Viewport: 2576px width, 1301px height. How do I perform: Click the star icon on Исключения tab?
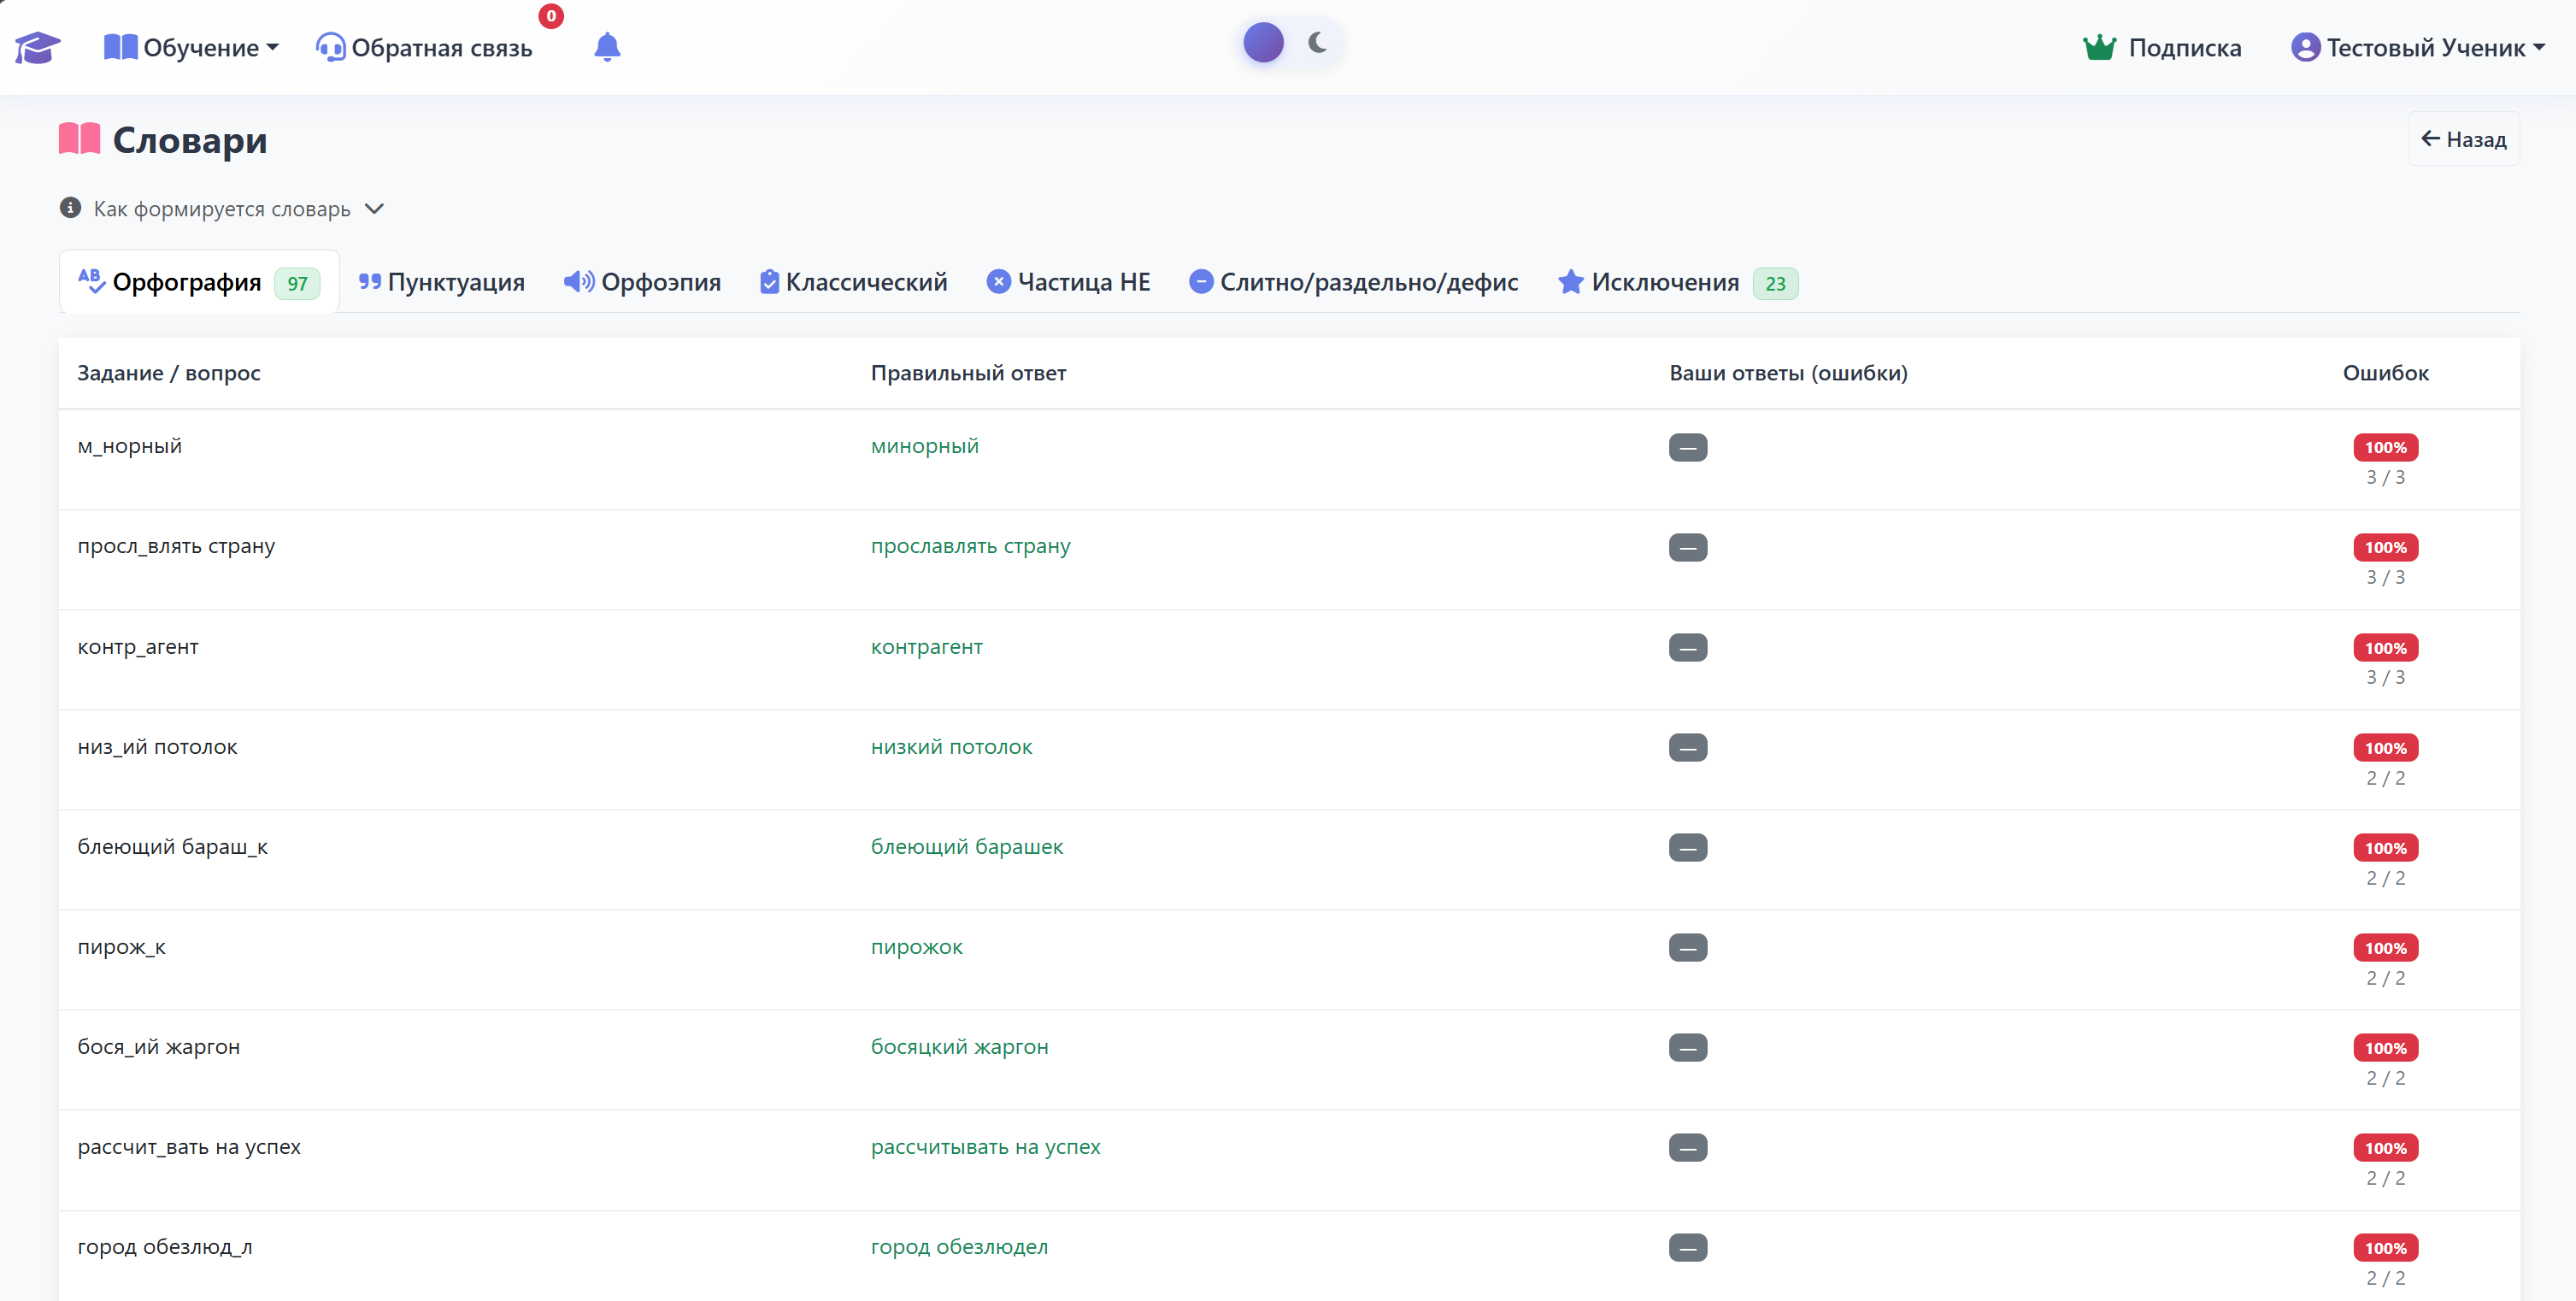[1571, 282]
